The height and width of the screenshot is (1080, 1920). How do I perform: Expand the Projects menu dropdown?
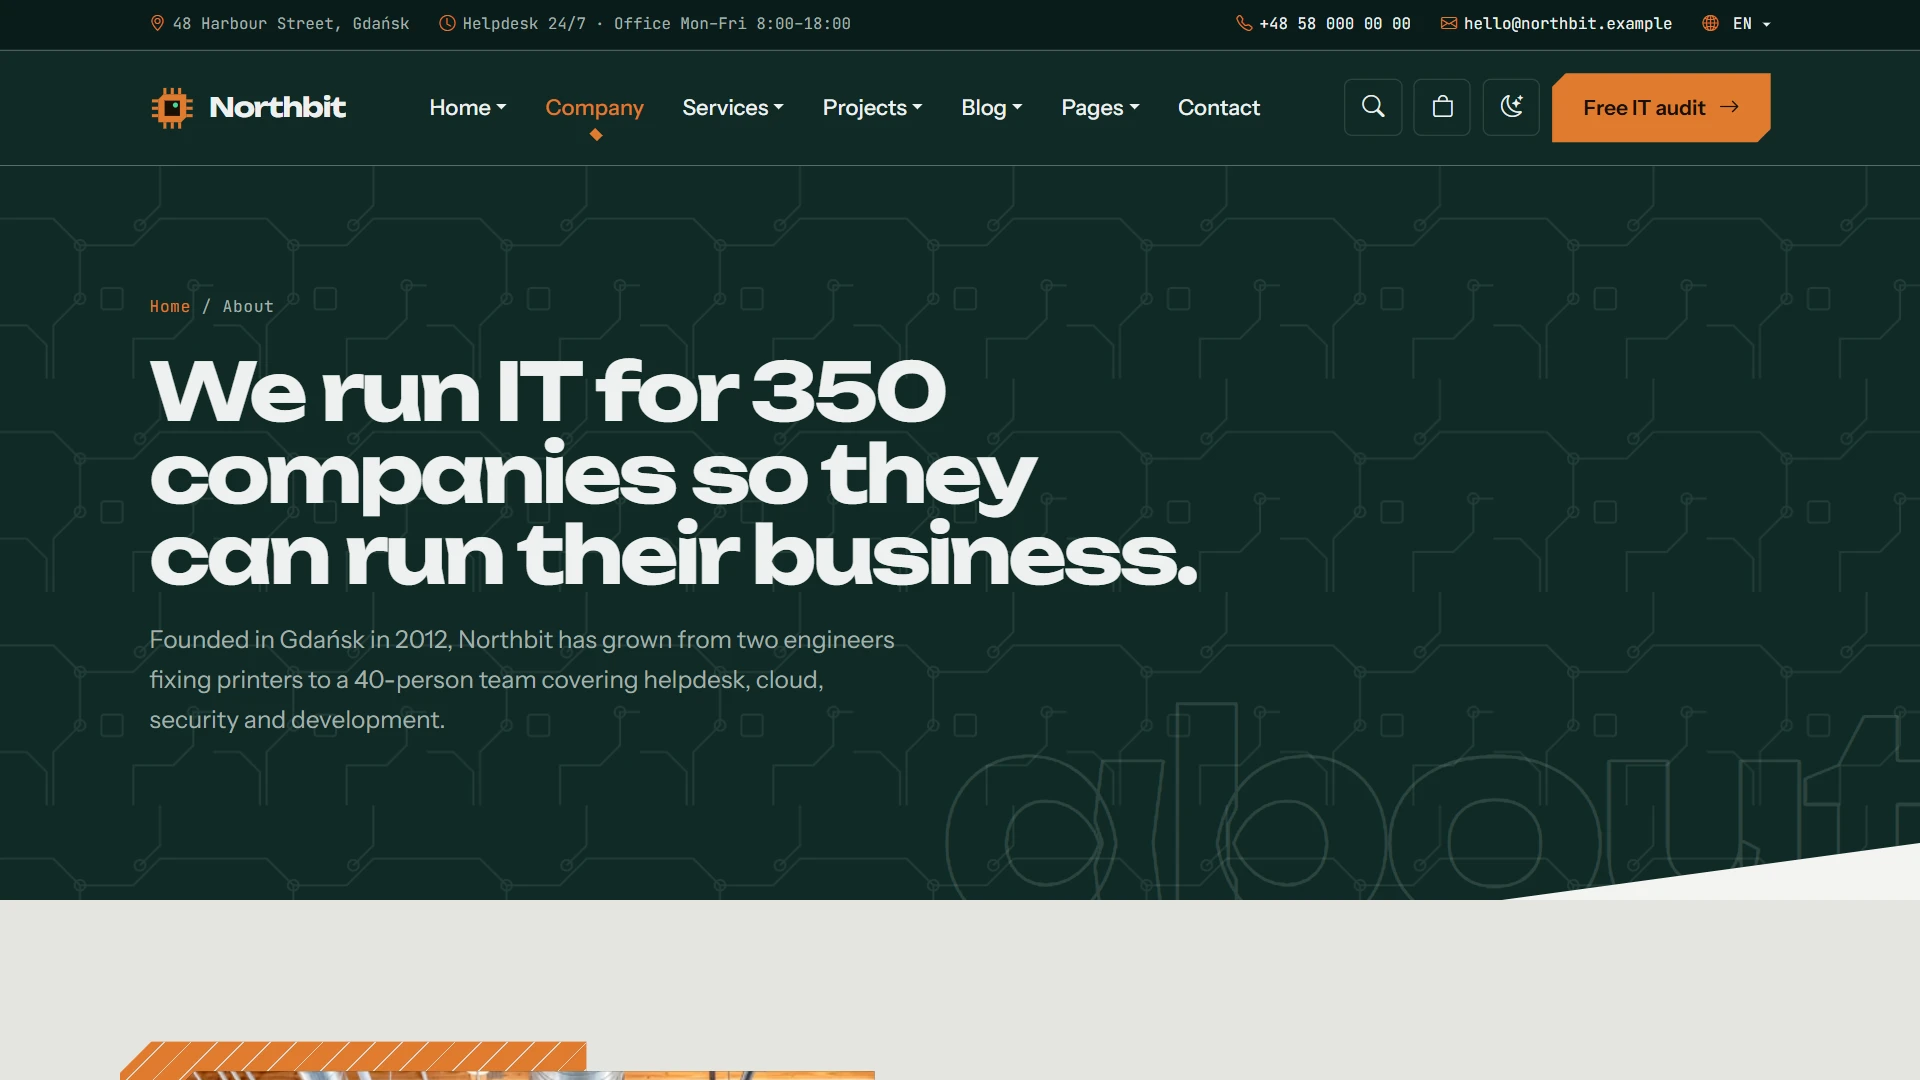pos(872,107)
